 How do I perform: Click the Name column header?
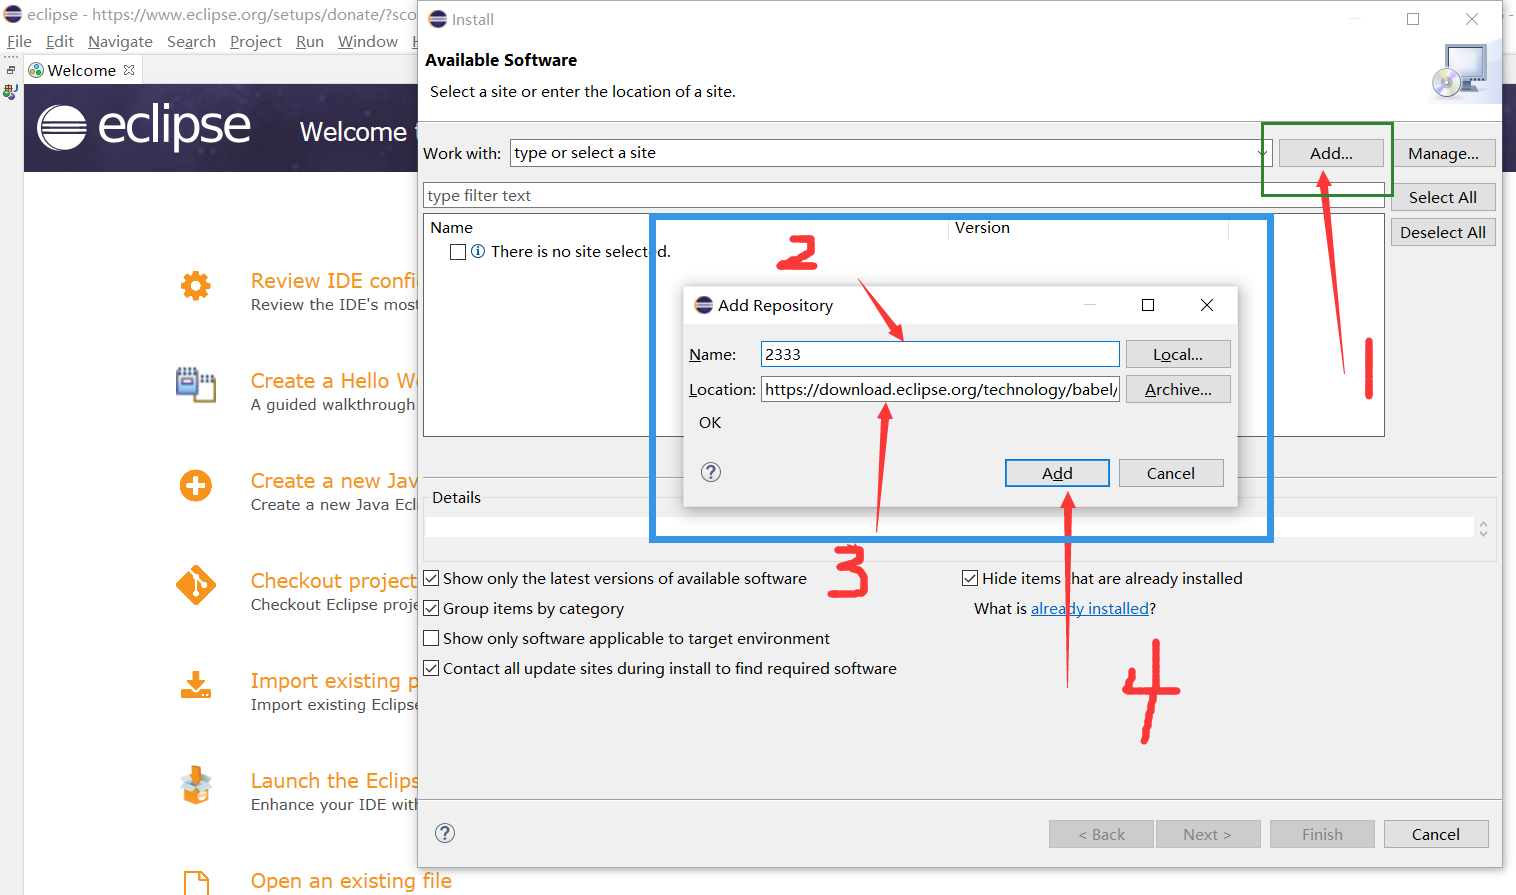click(x=452, y=227)
